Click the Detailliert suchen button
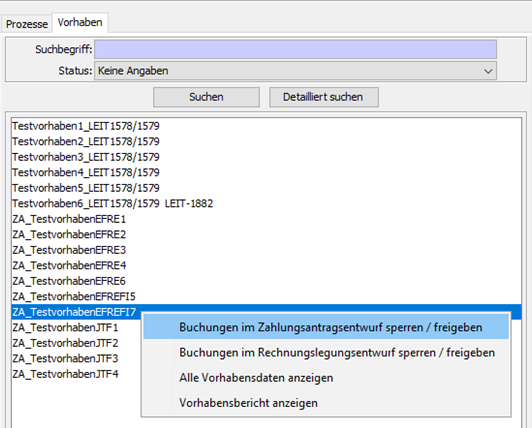This screenshot has height=428, width=532. [x=324, y=97]
